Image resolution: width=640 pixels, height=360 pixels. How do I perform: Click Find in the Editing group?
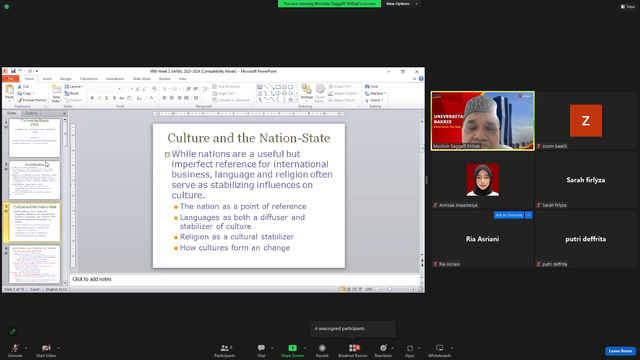(371, 87)
